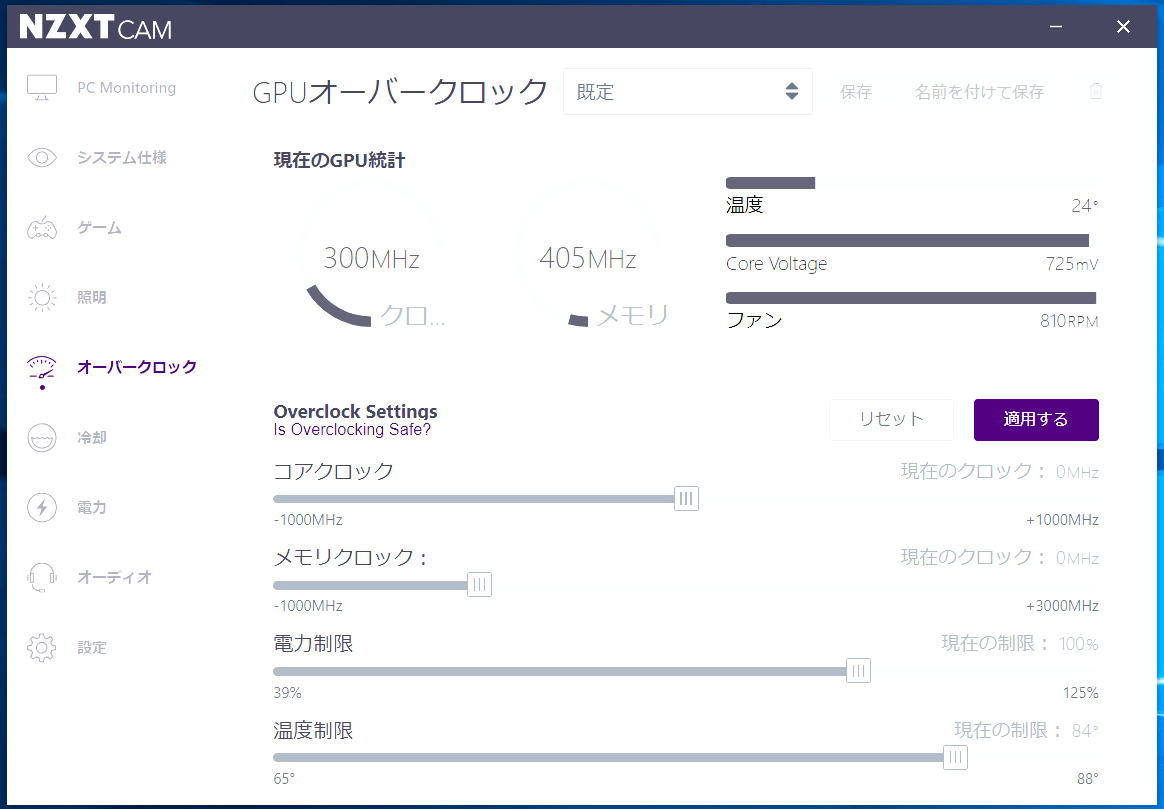The width and height of the screenshot is (1164, 809).
Task: Minimize the NZXT CAM window
Action: [x=1056, y=27]
